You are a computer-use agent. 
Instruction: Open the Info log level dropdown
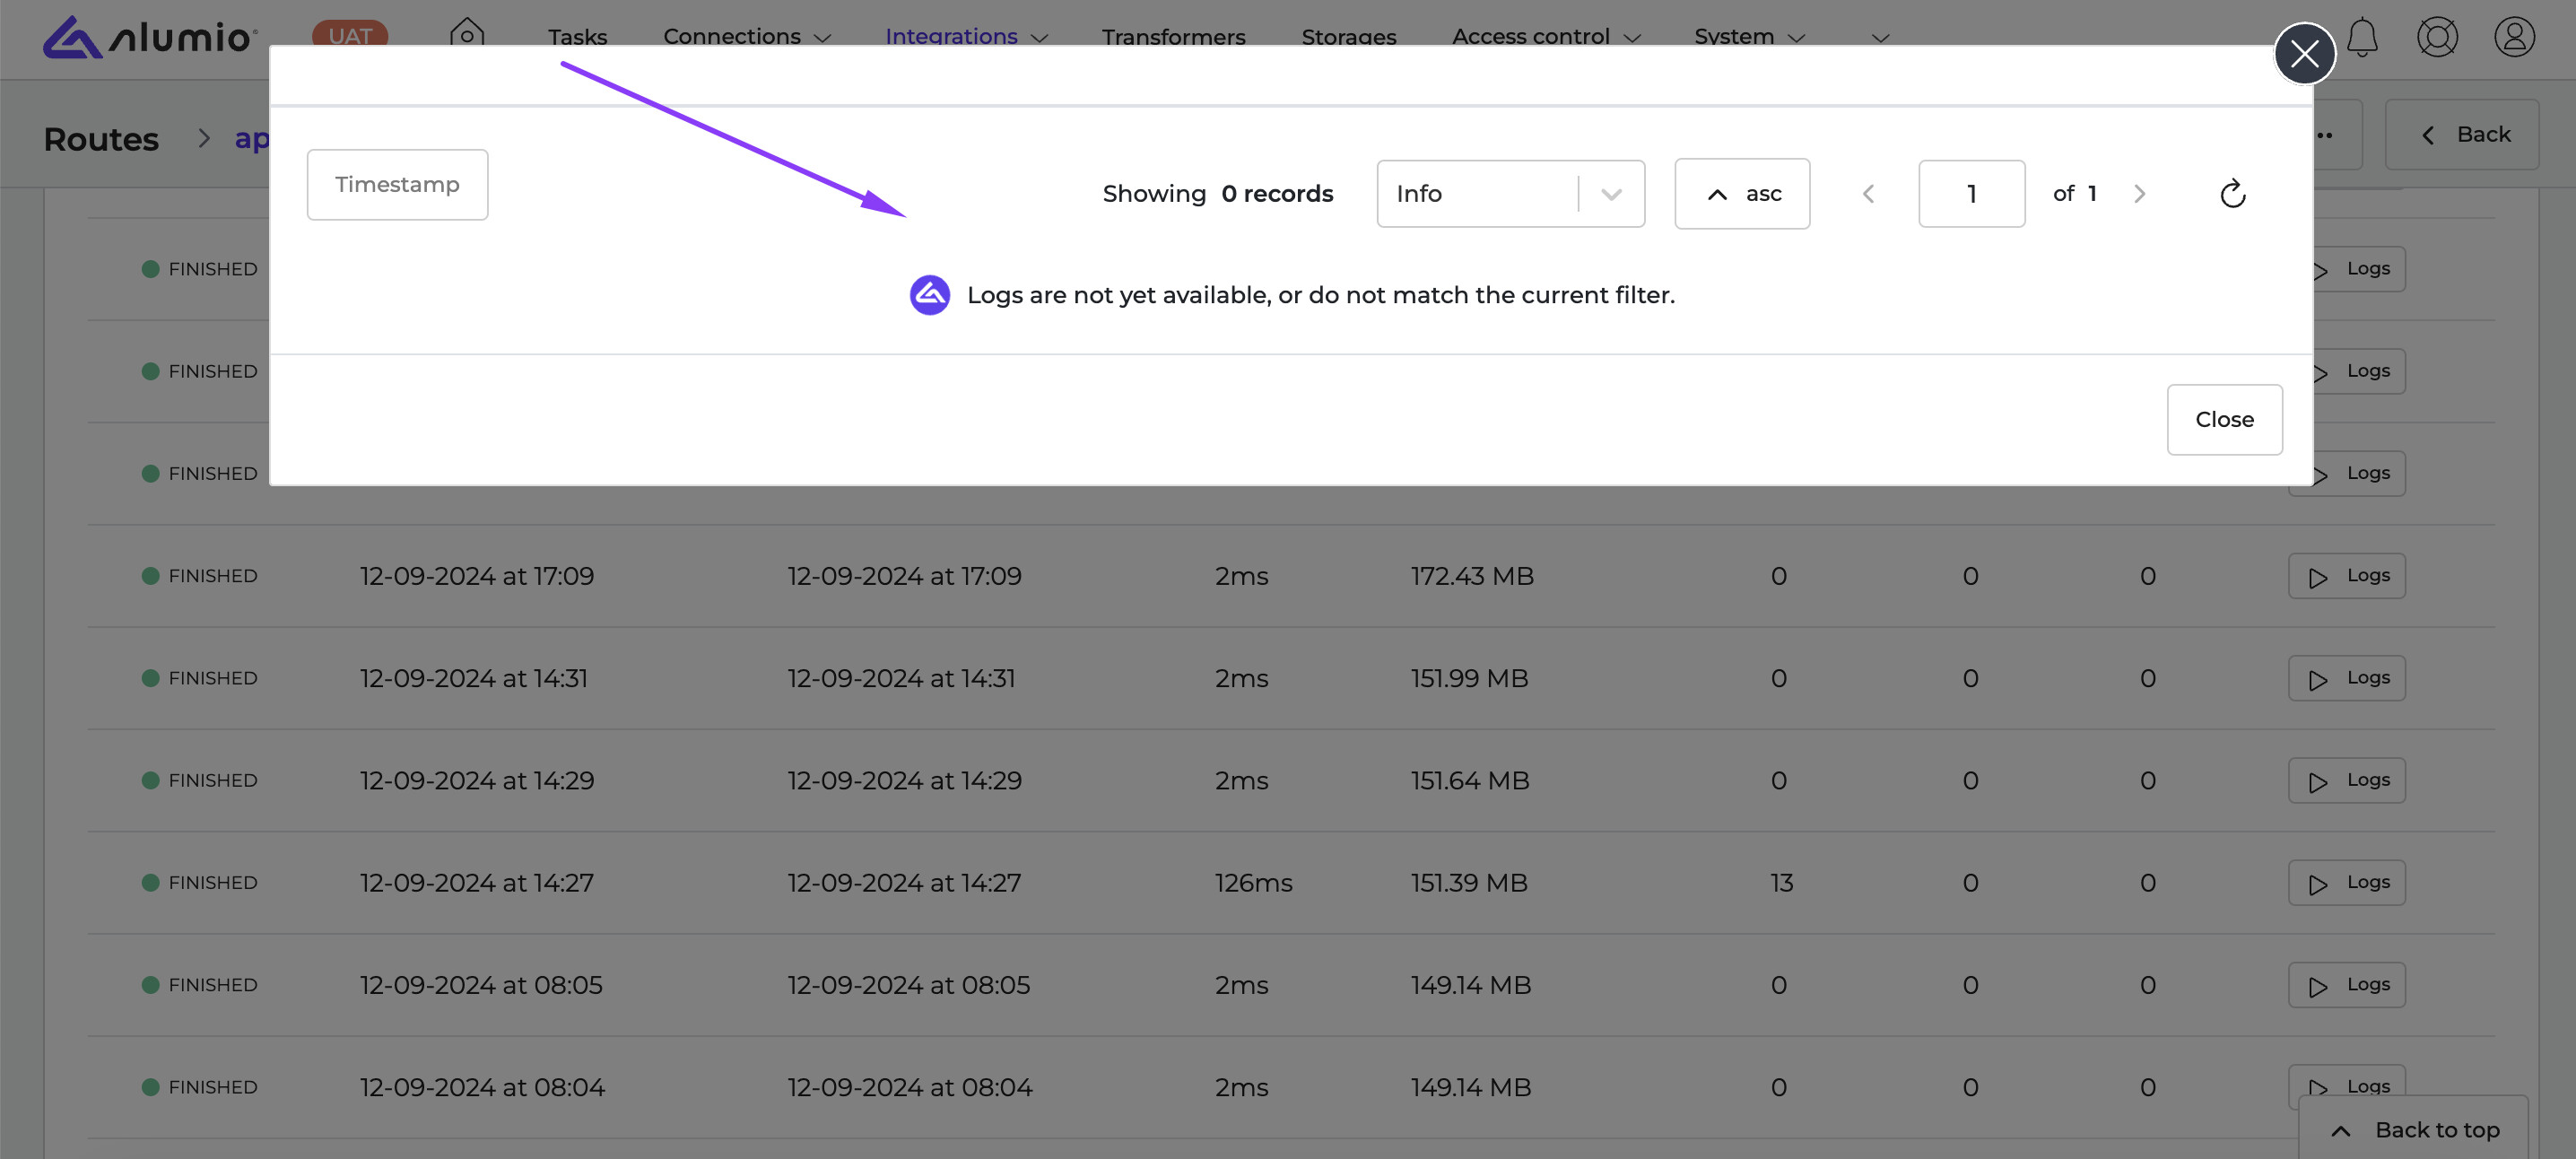pyautogui.click(x=1510, y=194)
